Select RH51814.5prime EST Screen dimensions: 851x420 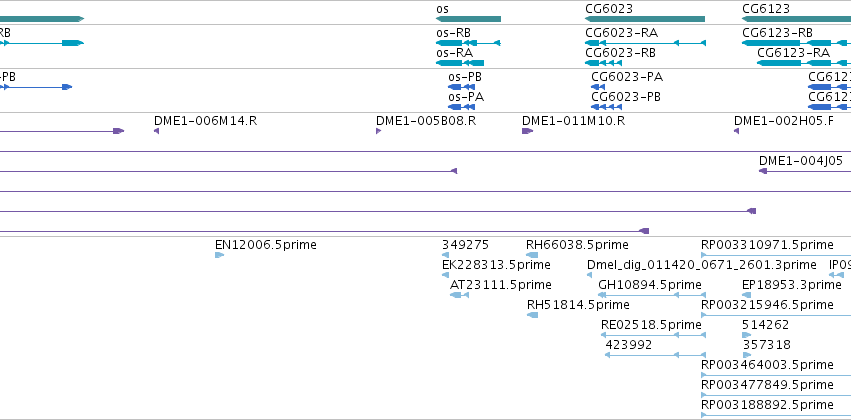532,315
